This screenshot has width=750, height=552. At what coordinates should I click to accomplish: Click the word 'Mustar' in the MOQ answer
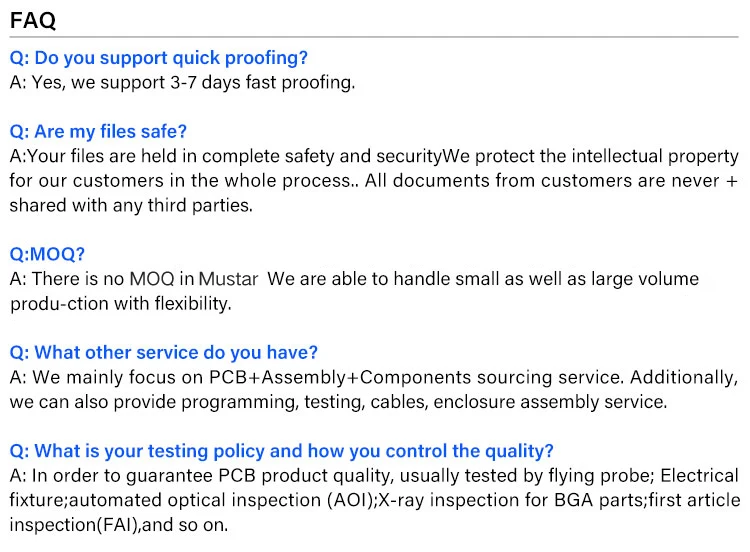click(x=229, y=279)
